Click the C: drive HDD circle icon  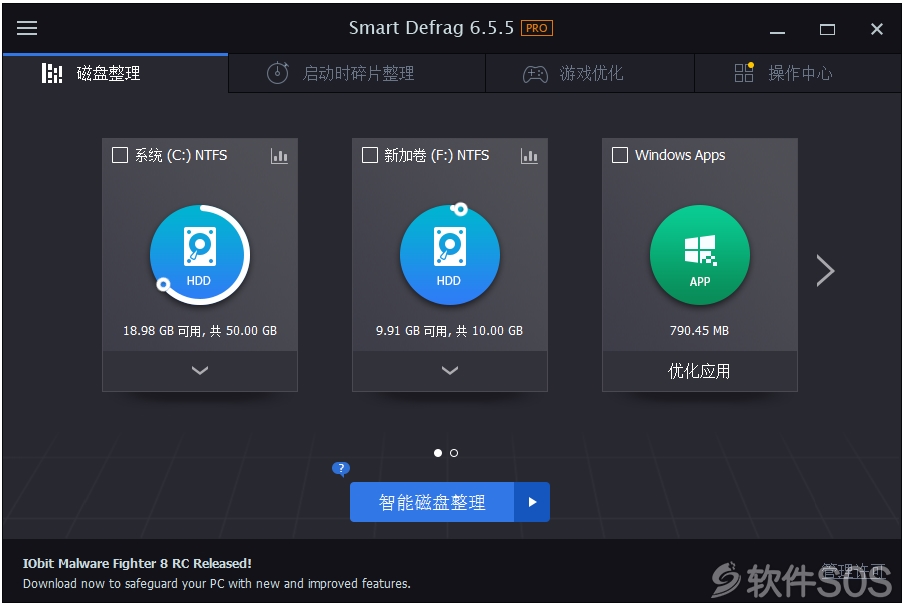click(x=200, y=255)
